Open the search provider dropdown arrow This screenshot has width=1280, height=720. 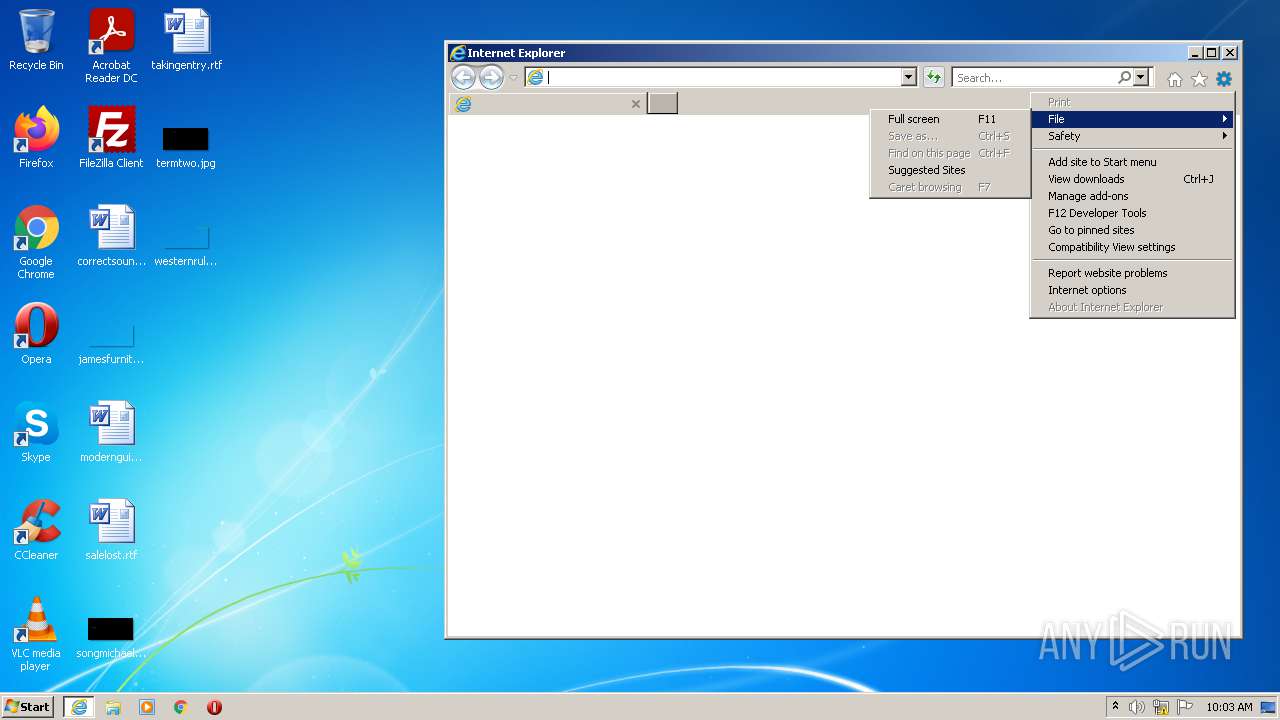(x=1141, y=77)
